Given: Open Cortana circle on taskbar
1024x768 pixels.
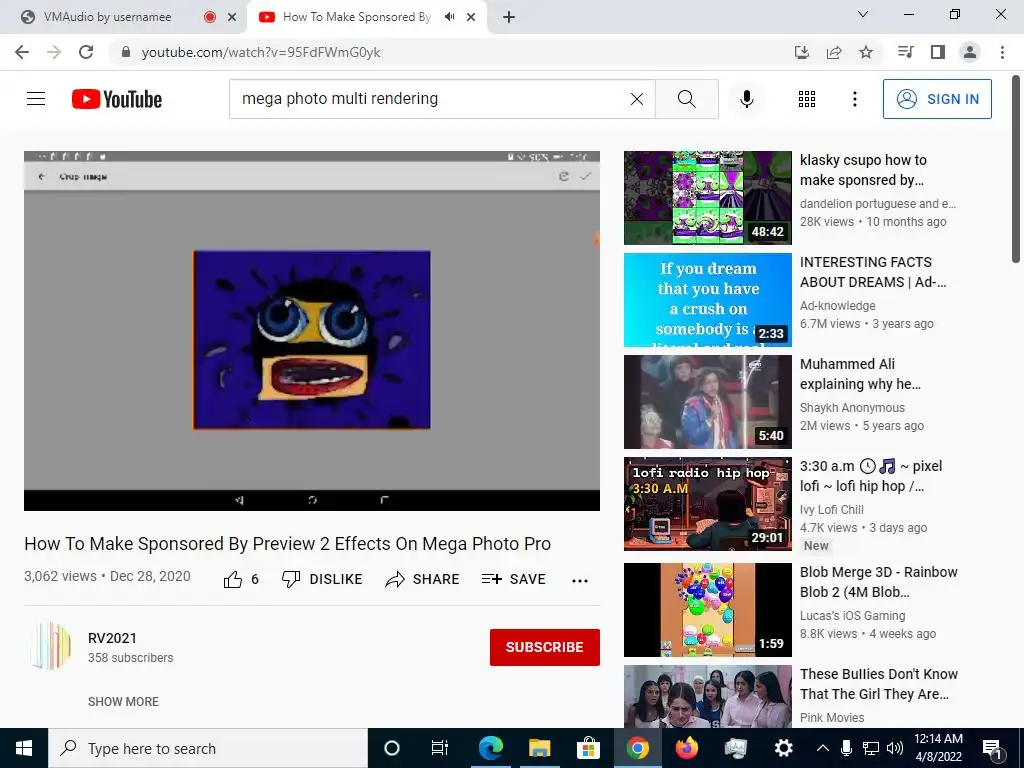Looking at the screenshot, I should [x=392, y=748].
